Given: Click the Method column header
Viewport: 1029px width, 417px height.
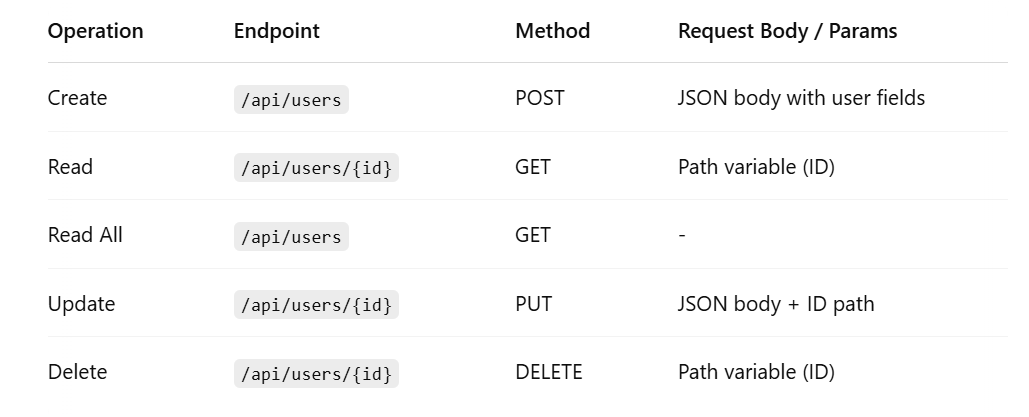Looking at the screenshot, I should 553,31.
